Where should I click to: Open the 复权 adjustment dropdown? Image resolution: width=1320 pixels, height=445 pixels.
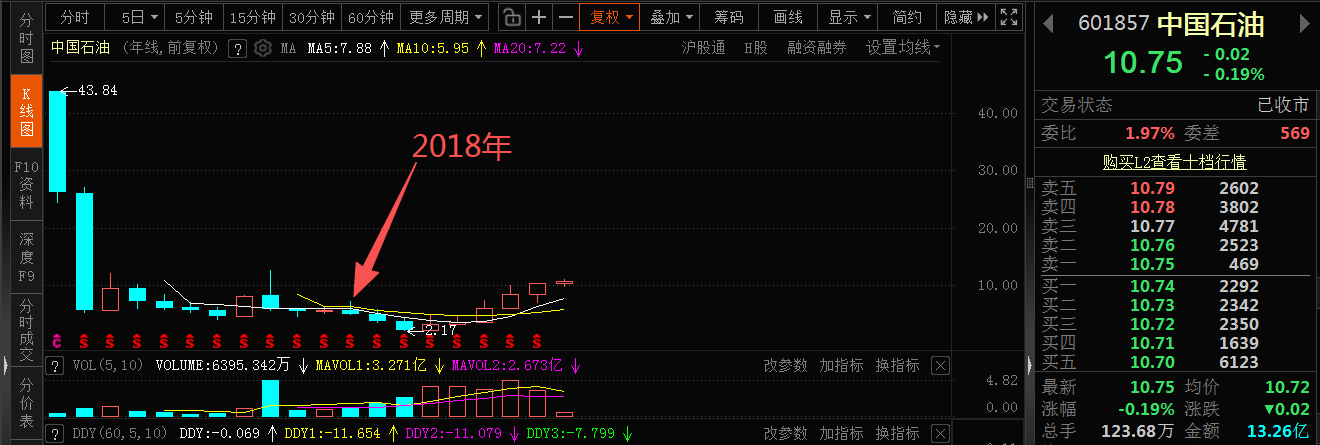(x=609, y=17)
